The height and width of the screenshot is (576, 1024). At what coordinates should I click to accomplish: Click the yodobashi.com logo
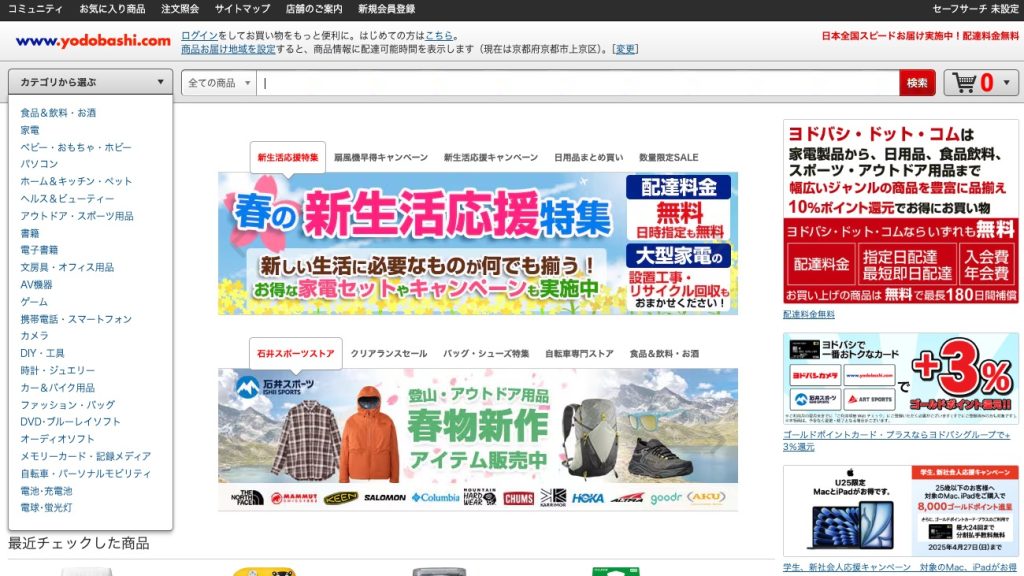(93, 40)
